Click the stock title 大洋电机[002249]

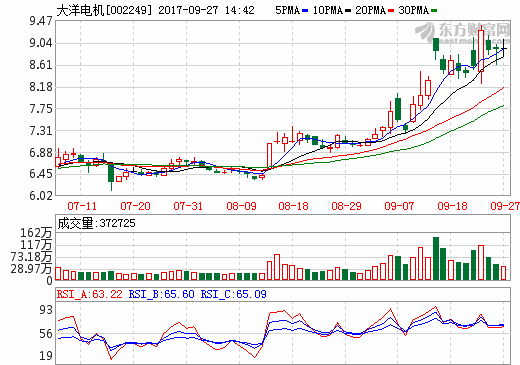click(x=104, y=10)
